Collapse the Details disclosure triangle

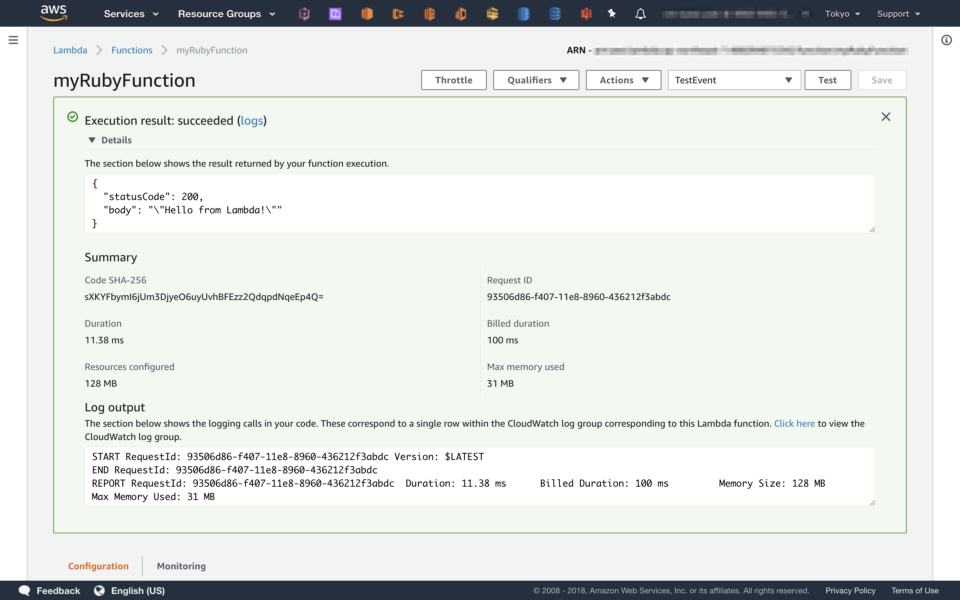94,140
